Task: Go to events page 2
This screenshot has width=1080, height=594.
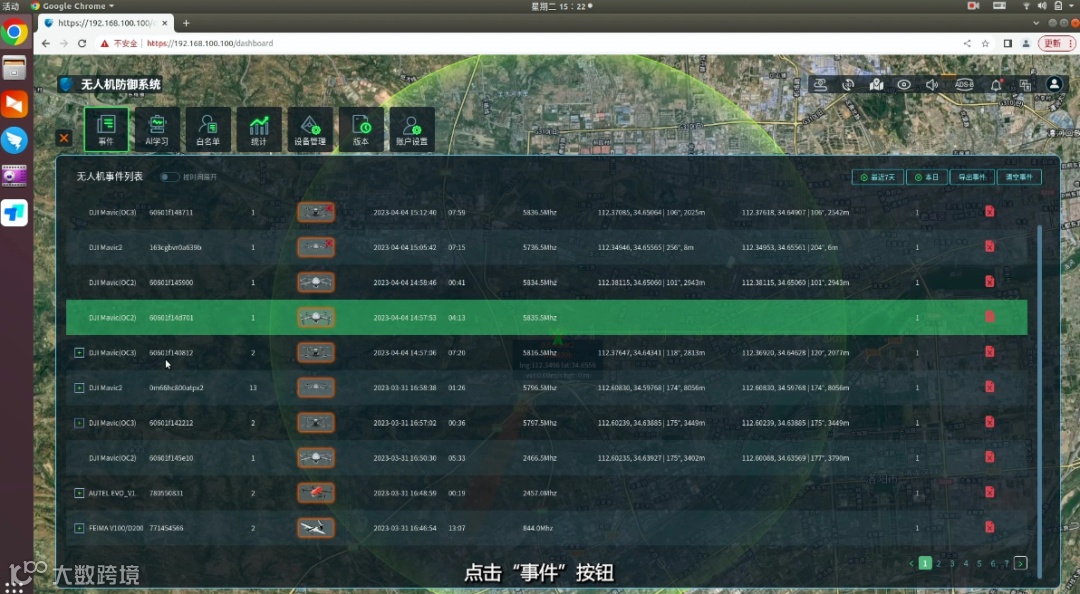Action: point(939,564)
